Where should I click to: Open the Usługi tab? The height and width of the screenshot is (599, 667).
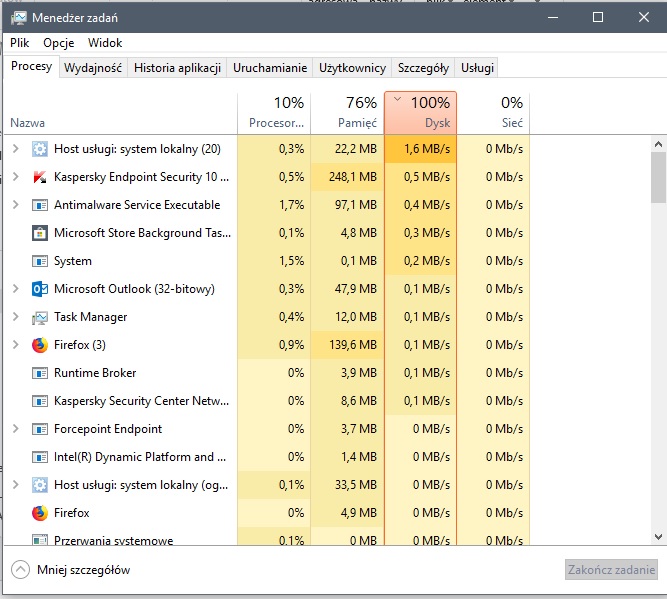477,68
